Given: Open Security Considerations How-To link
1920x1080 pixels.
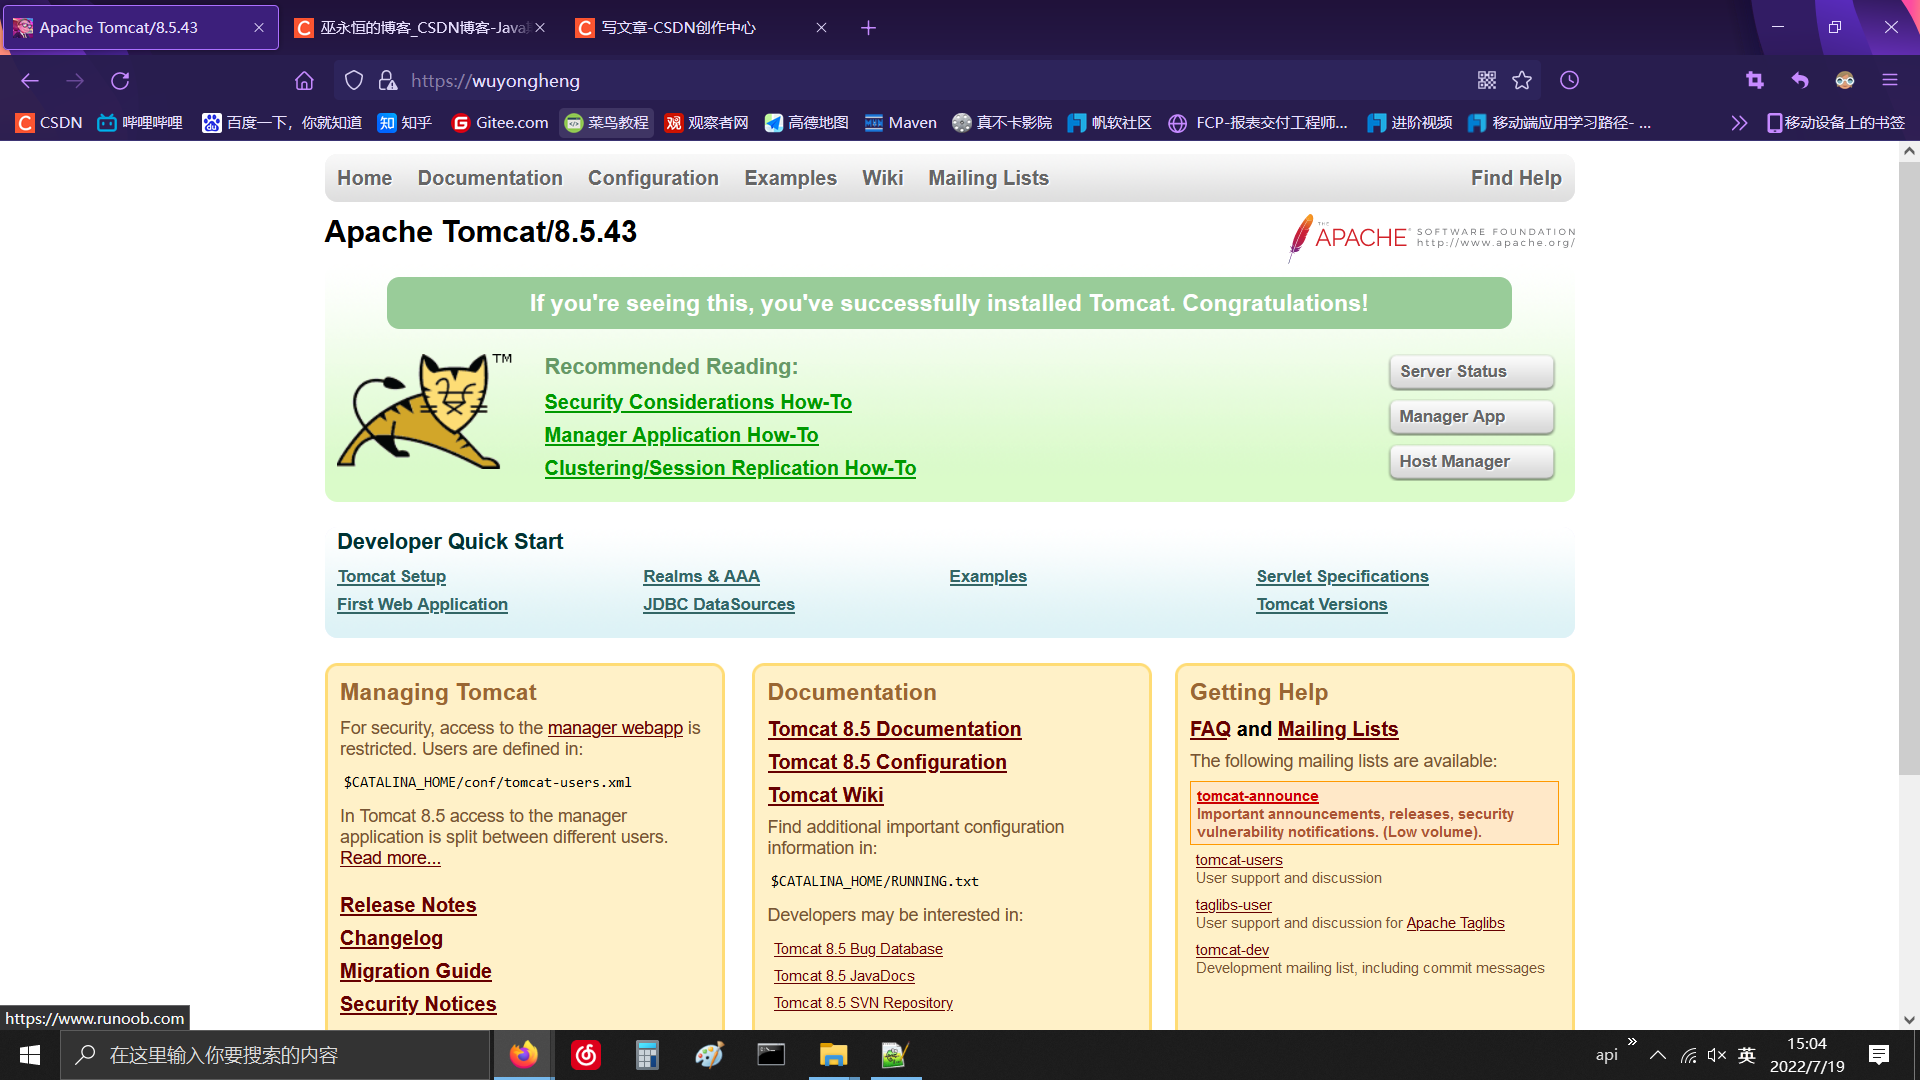Looking at the screenshot, I should [x=698, y=402].
